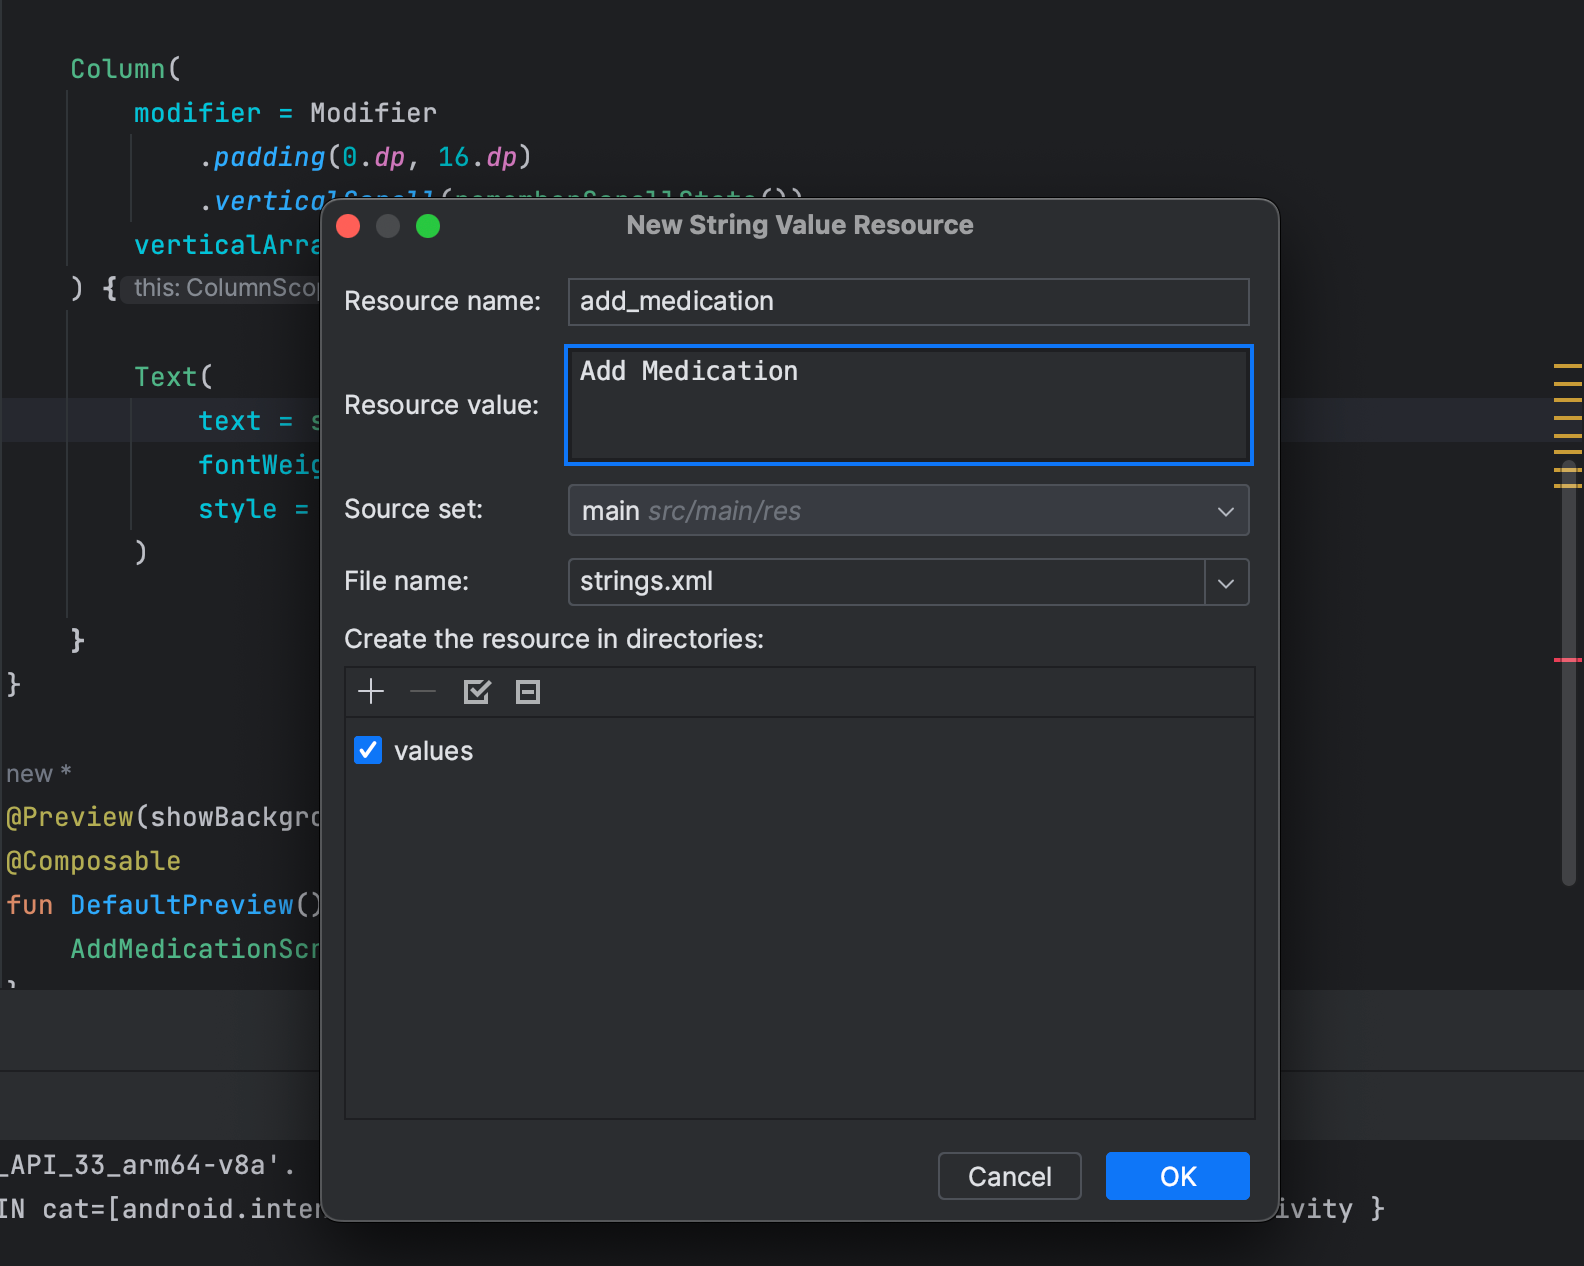Image resolution: width=1584 pixels, height=1266 pixels.
Task: Click the select all directories icon
Action: tap(477, 691)
